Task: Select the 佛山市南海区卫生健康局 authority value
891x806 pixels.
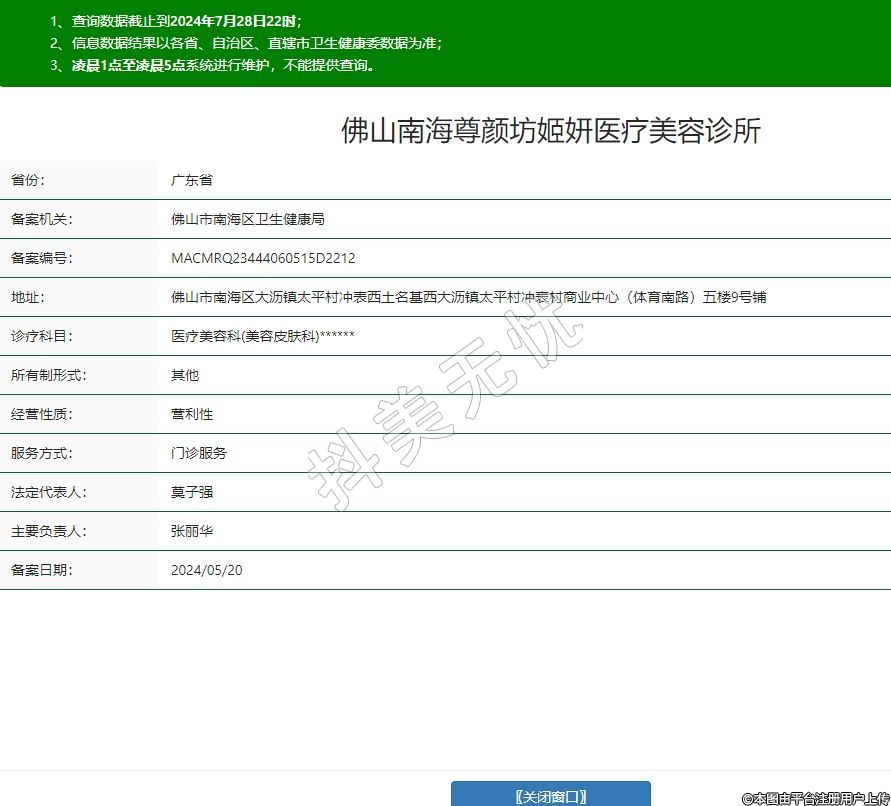Action: [x=248, y=219]
